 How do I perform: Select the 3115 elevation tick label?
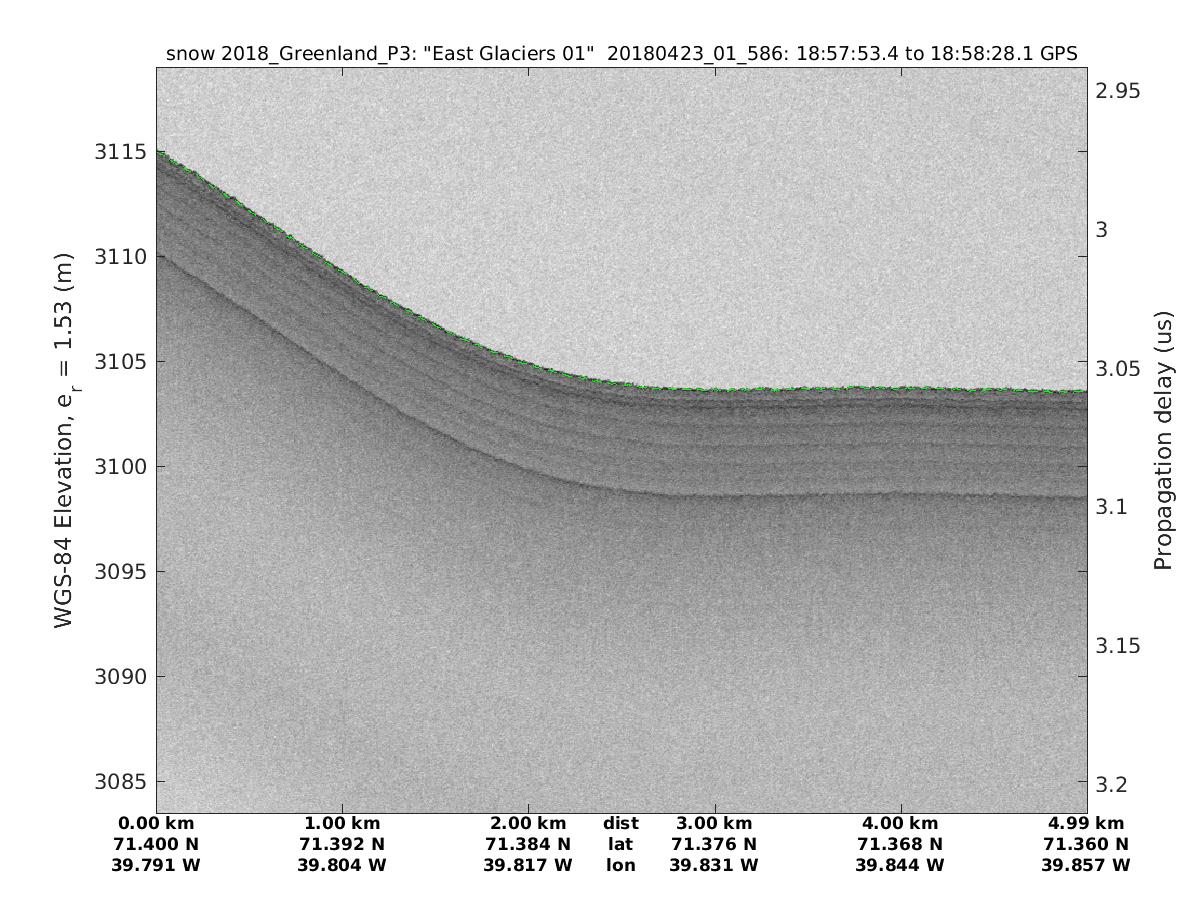coord(122,152)
